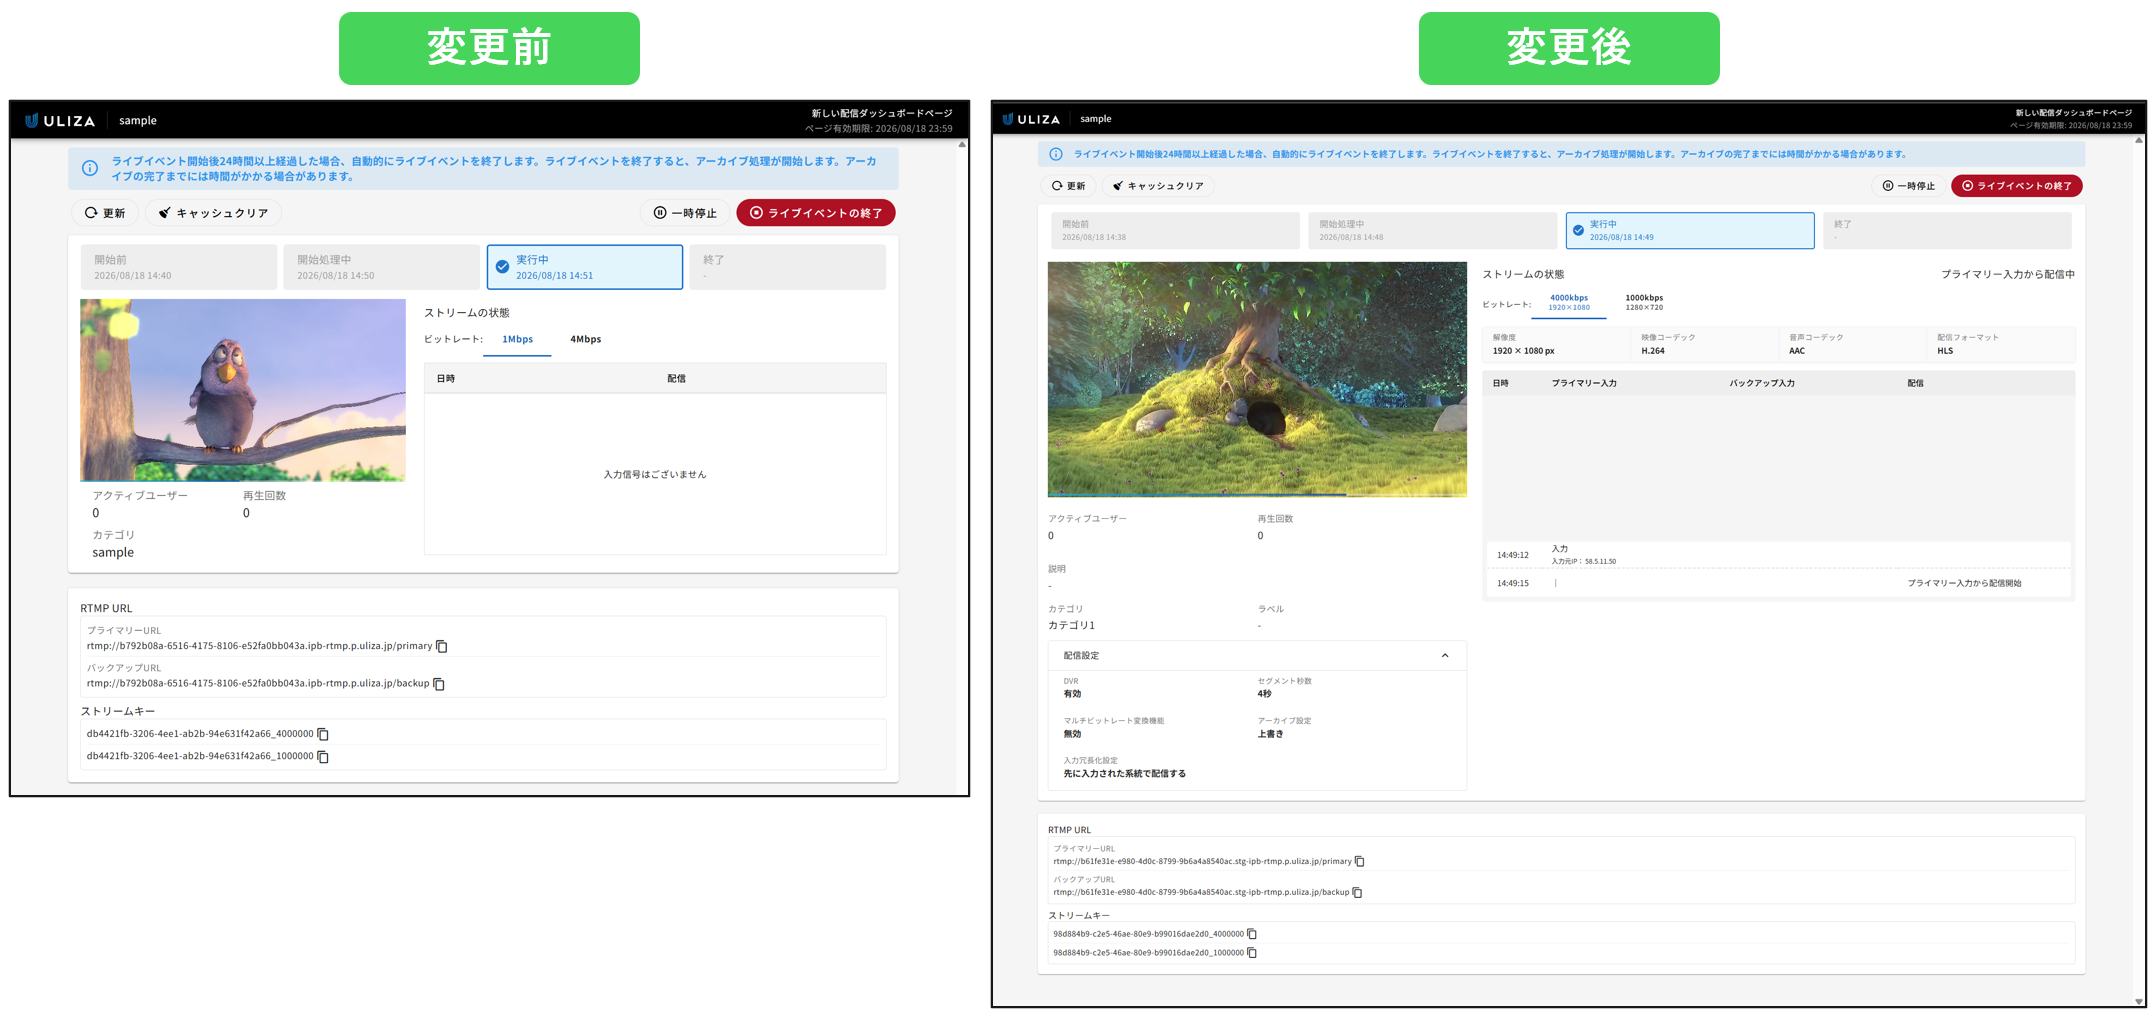2152x1016 pixels.
Task: End the event with ライブイベントの終了 in 変更前 panel
Action: [x=816, y=213]
